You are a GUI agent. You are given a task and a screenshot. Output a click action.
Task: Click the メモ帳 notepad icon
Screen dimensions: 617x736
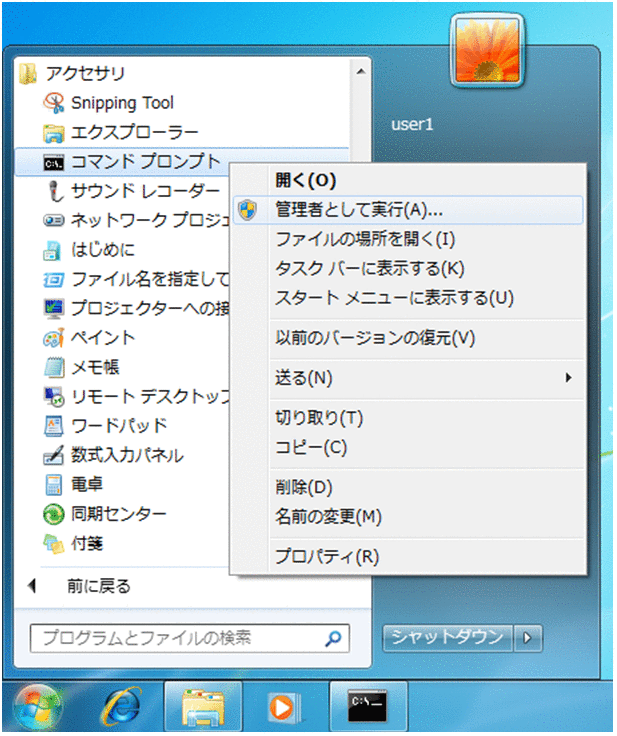point(54,368)
